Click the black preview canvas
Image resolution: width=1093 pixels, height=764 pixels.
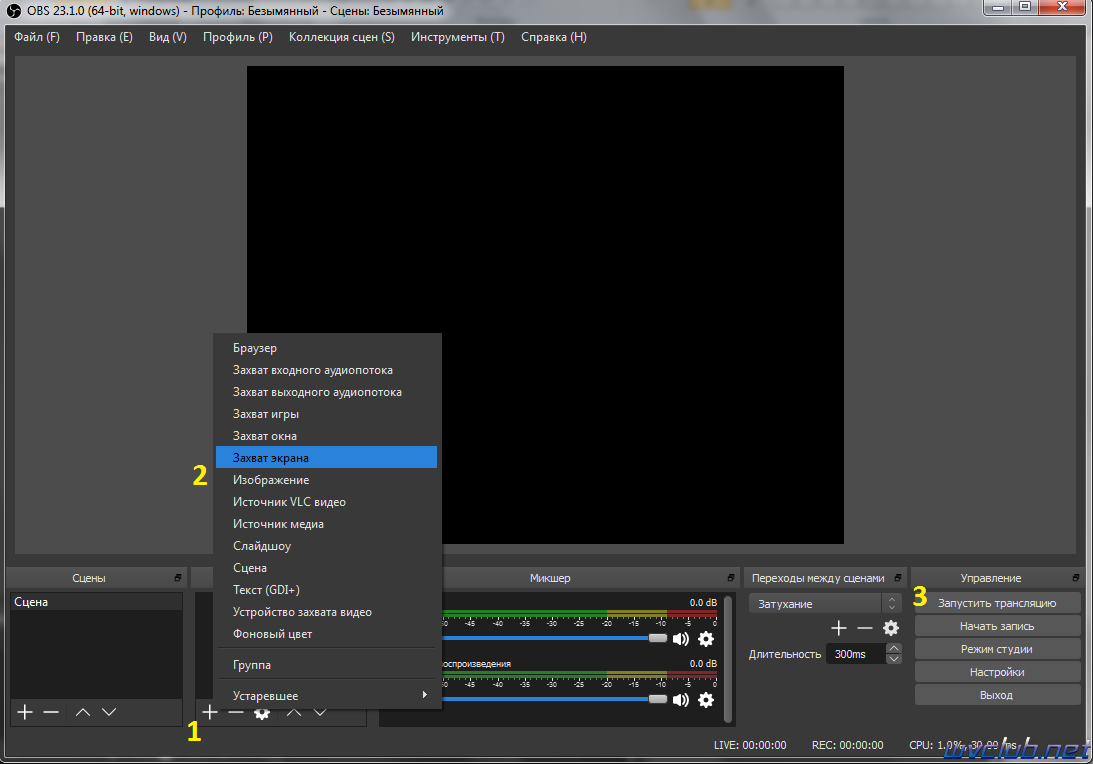point(545,305)
